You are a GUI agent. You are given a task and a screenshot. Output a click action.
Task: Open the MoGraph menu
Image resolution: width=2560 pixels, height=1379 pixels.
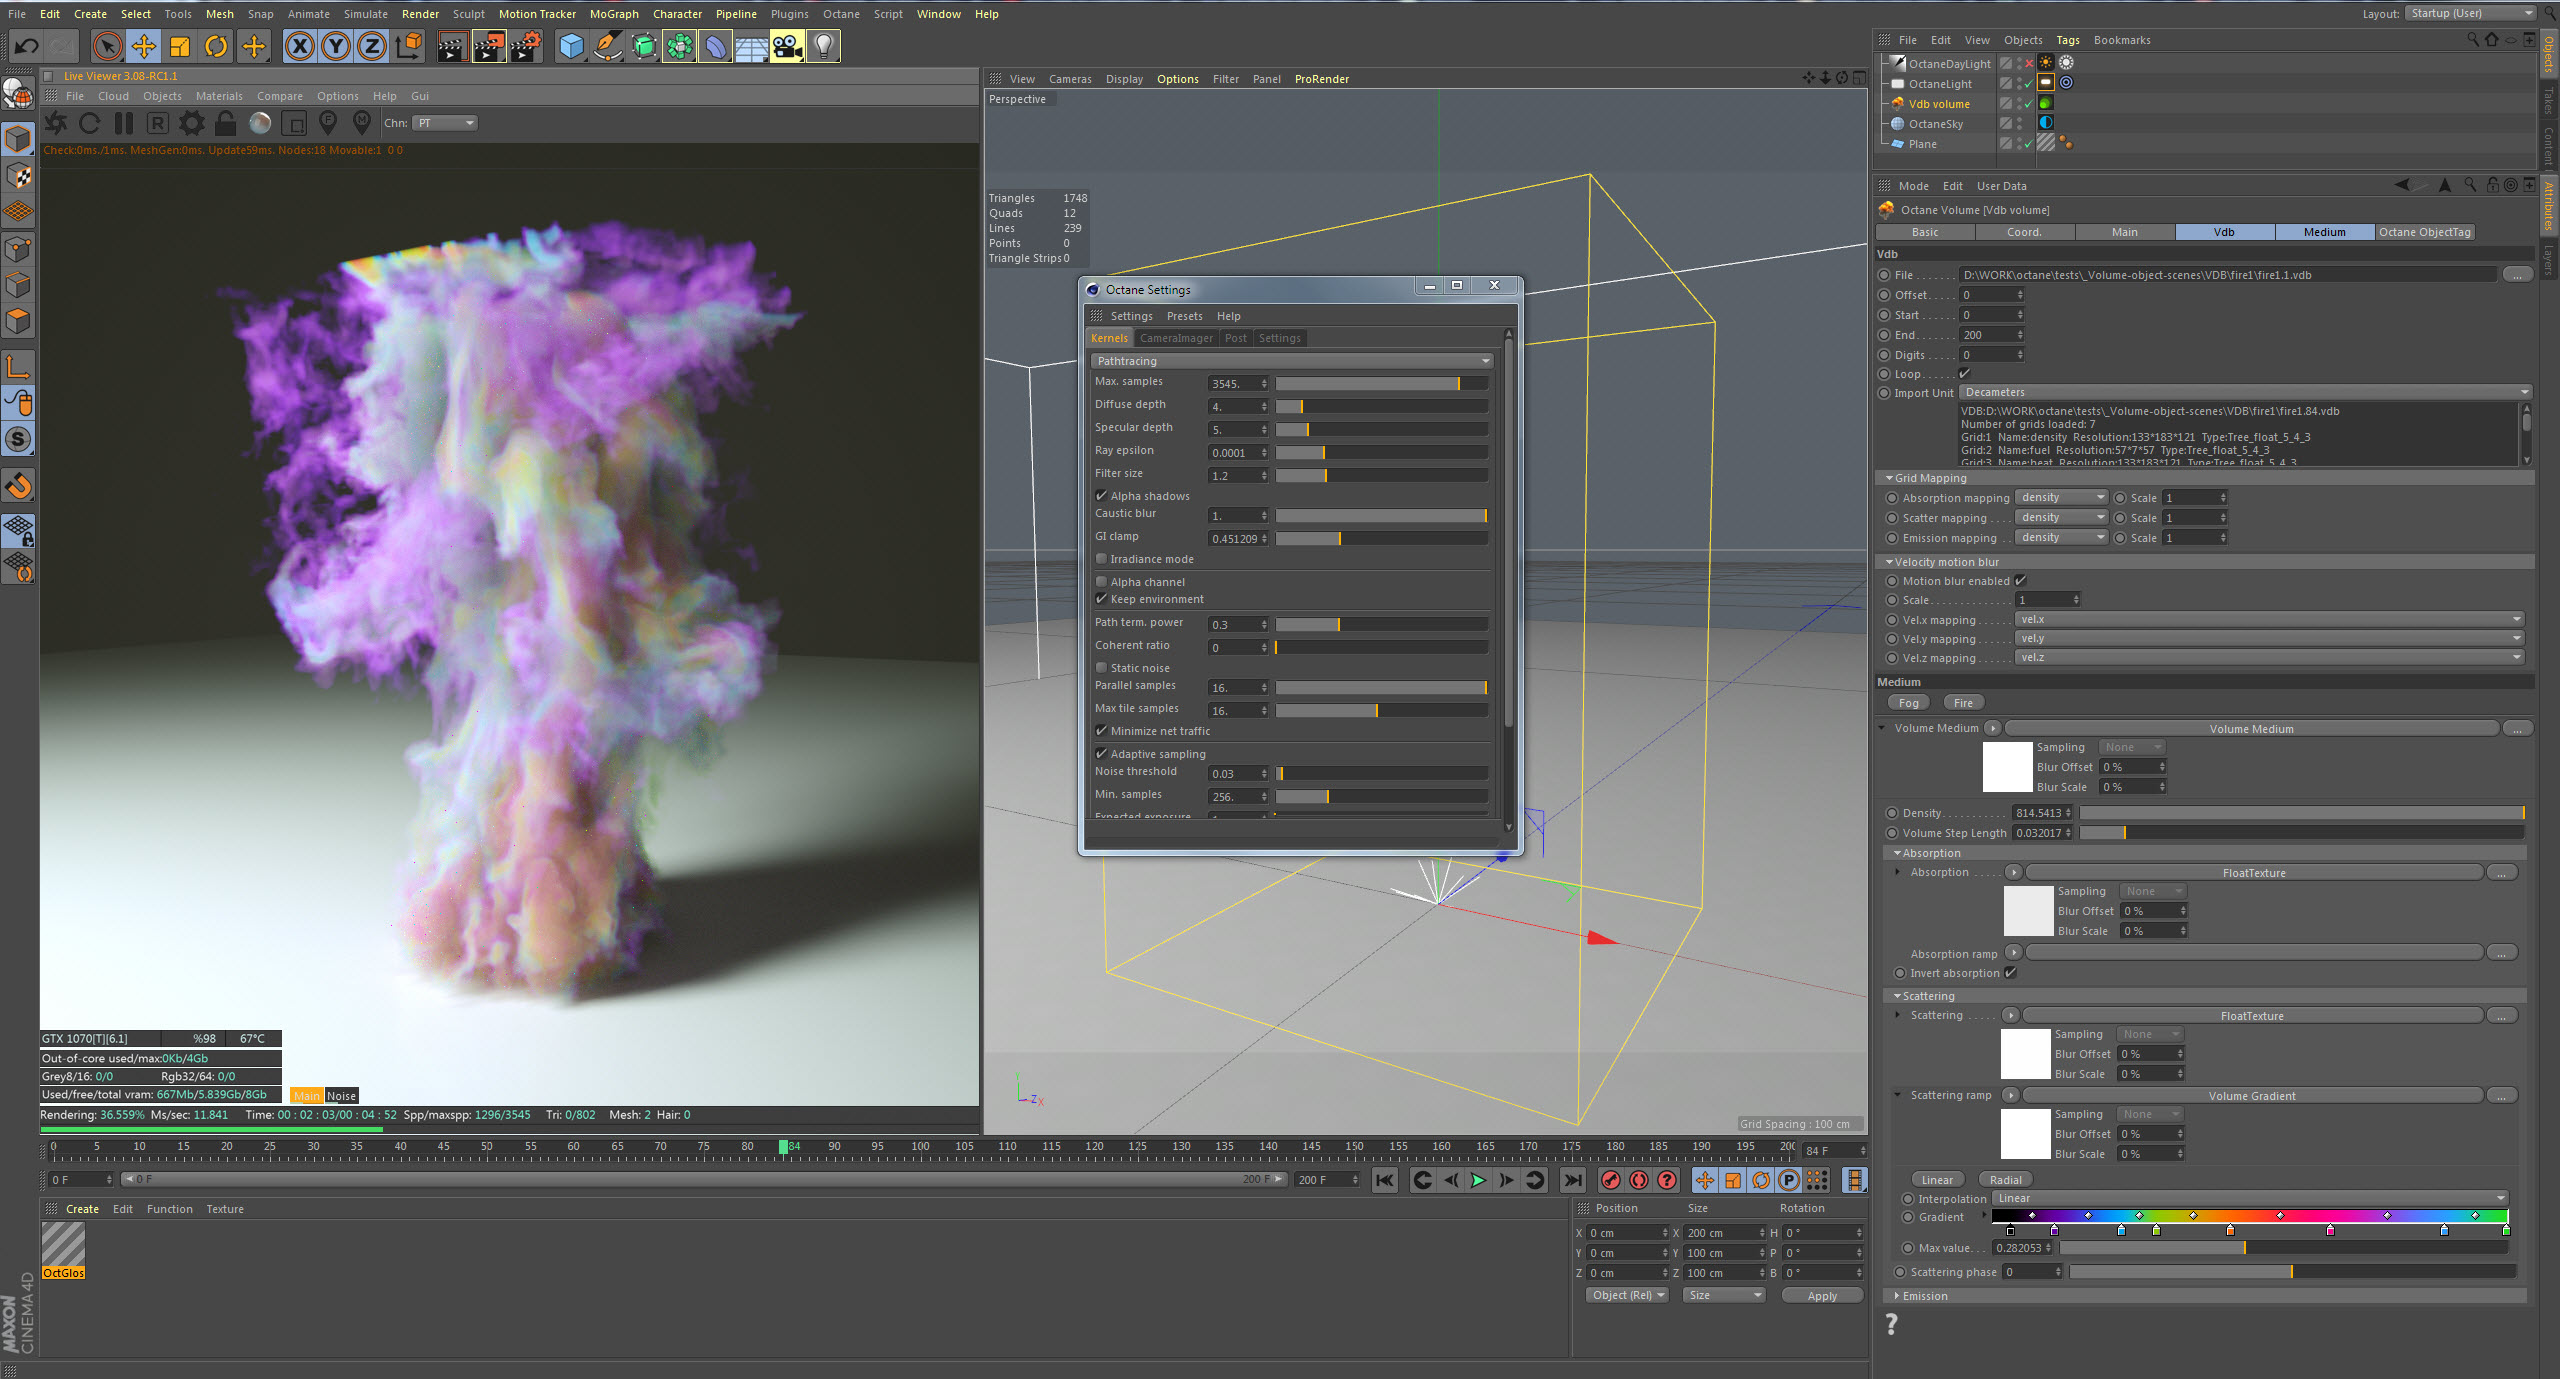[613, 14]
